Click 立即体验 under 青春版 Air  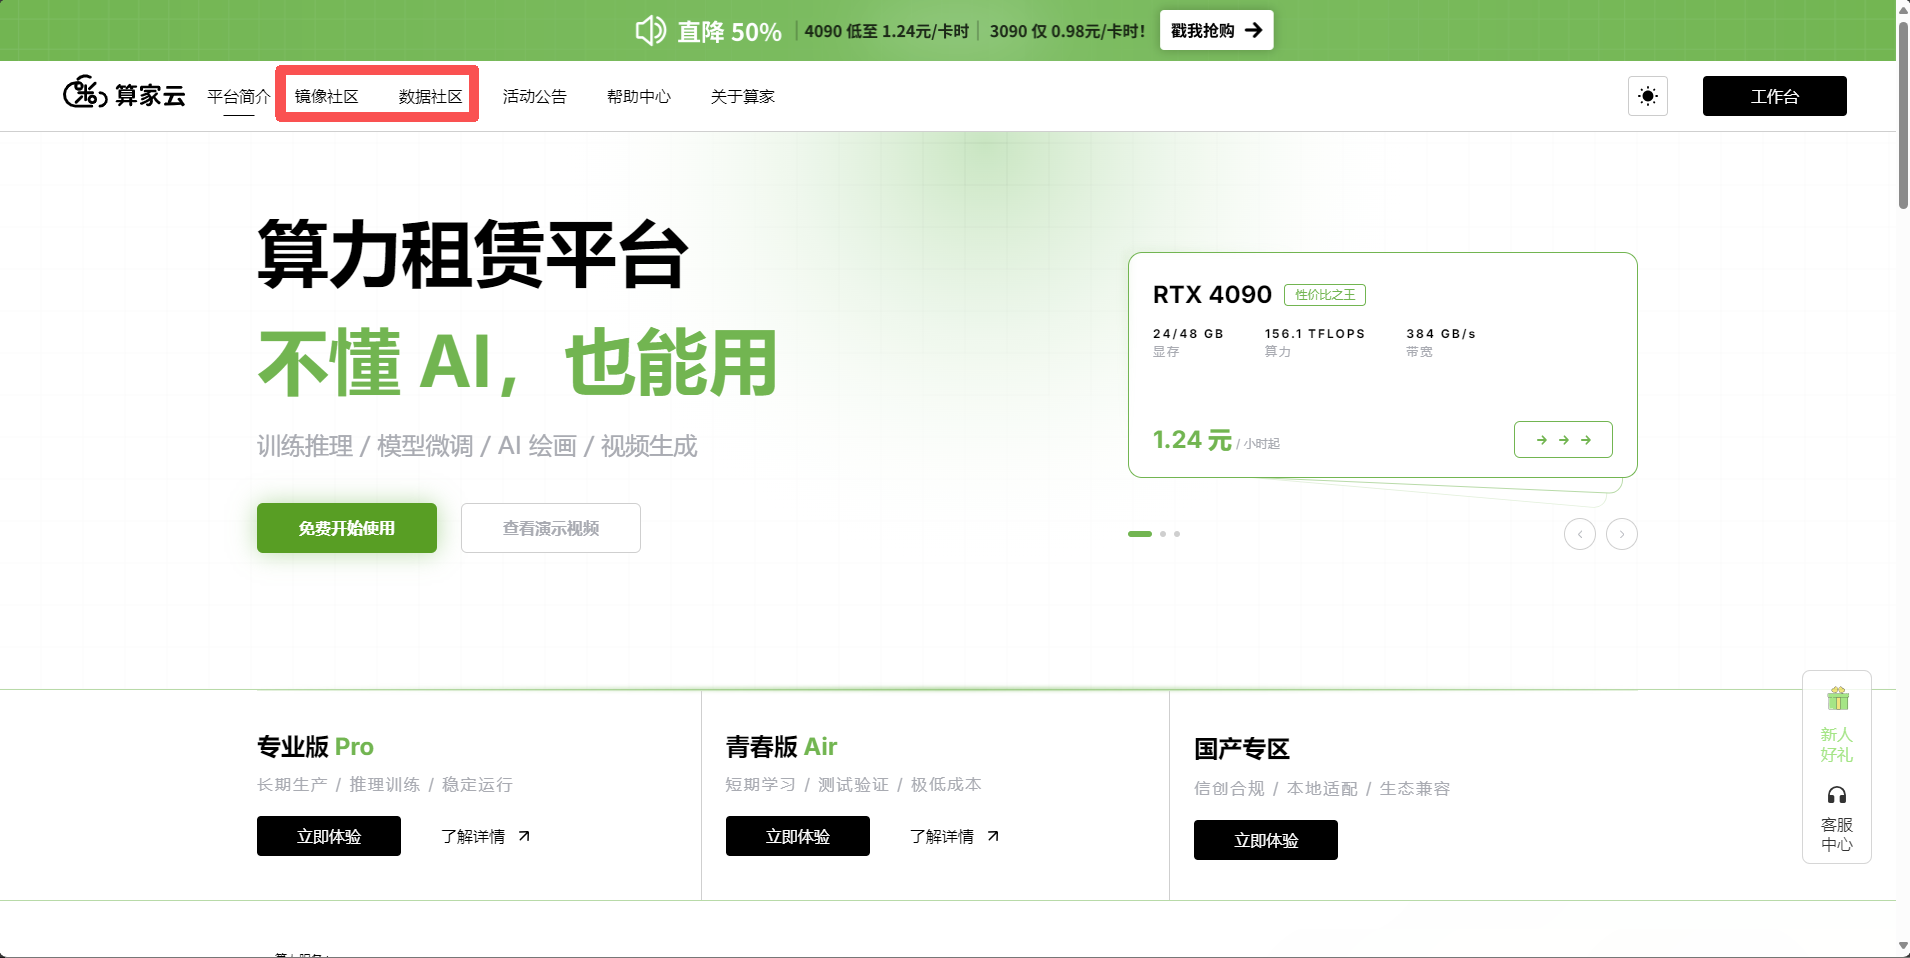(x=798, y=836)
